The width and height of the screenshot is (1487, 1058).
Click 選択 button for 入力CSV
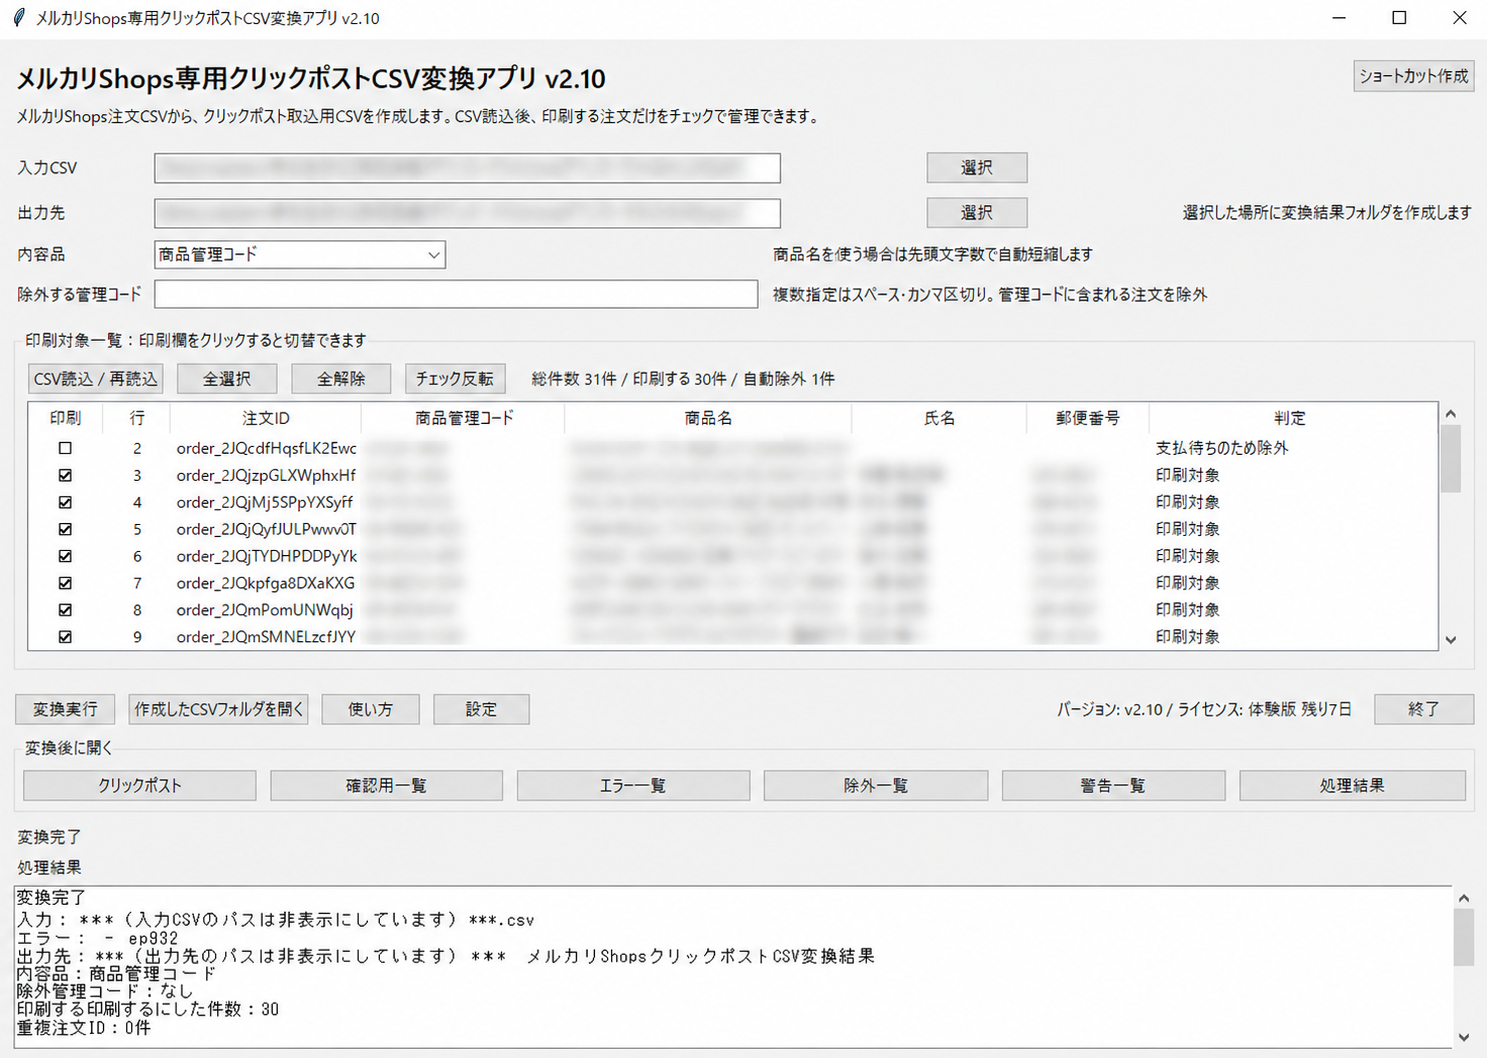[x=977, y=168]
